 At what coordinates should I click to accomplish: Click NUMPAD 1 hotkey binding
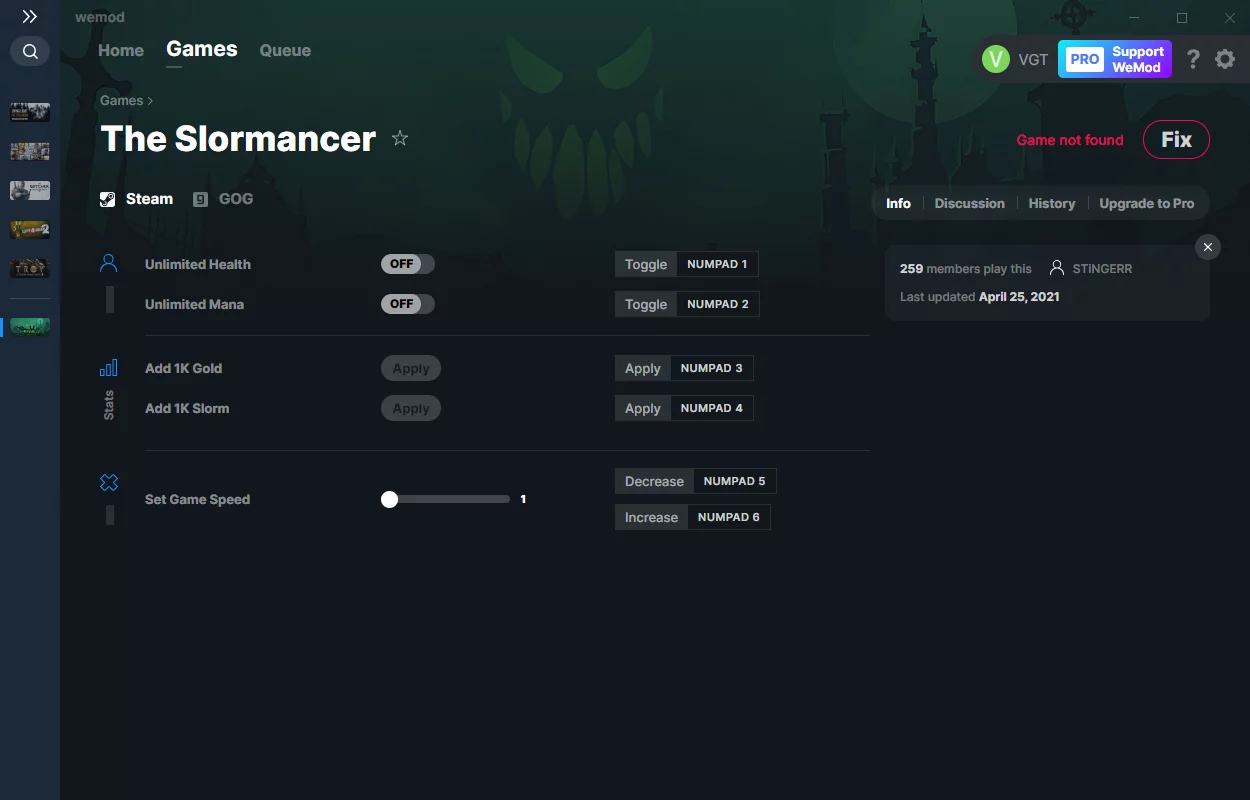(717, 264)
